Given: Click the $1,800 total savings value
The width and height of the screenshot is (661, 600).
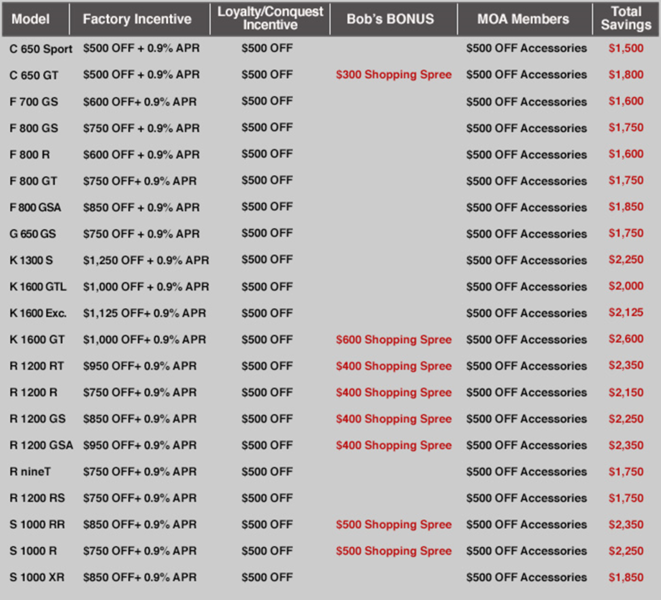Looking at the screenshot, I should pos(626,75).
